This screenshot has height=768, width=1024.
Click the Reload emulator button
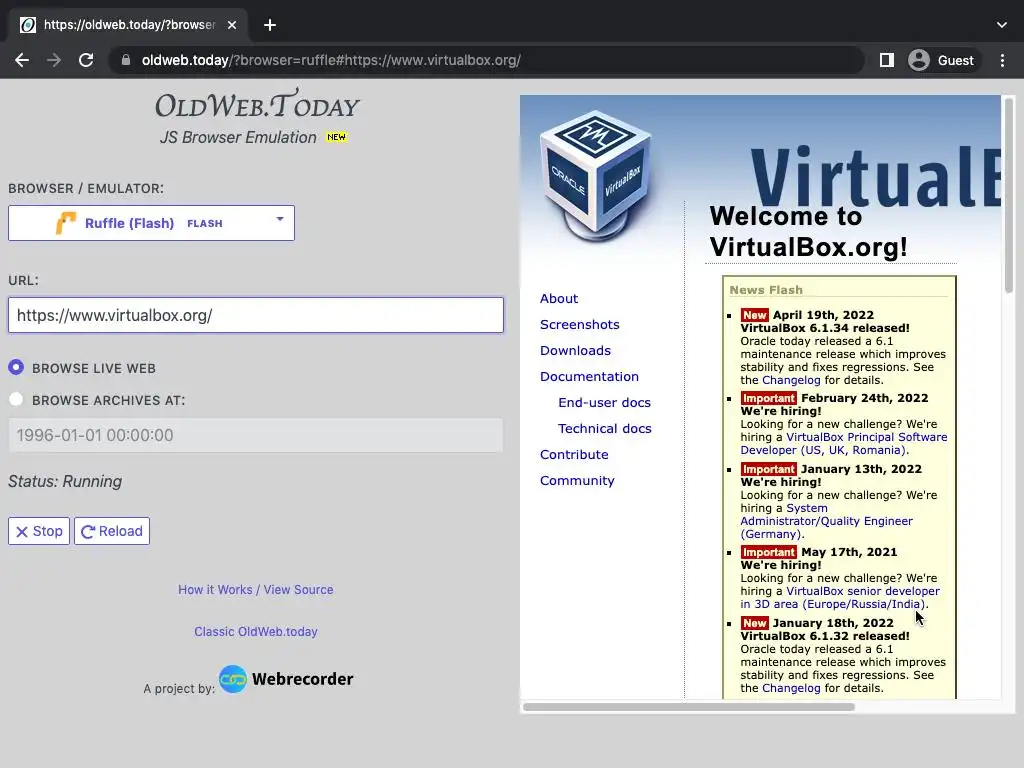112,531
